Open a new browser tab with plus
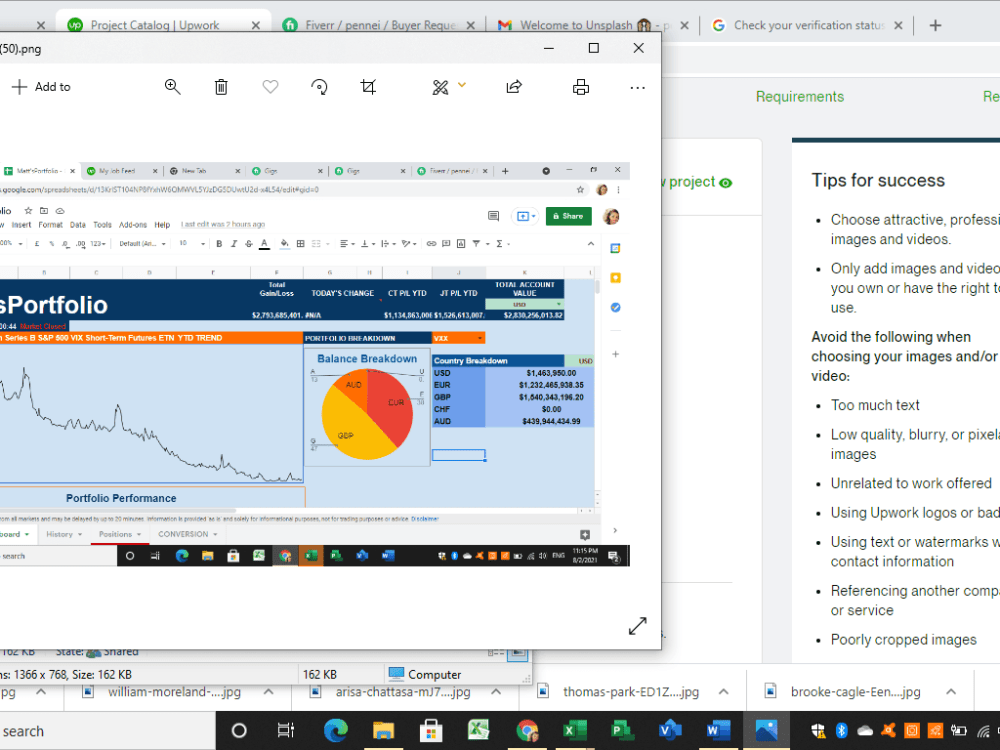The height and width of the screenshot is (750, 1000). pyautogui.click(x=935, y=26)
